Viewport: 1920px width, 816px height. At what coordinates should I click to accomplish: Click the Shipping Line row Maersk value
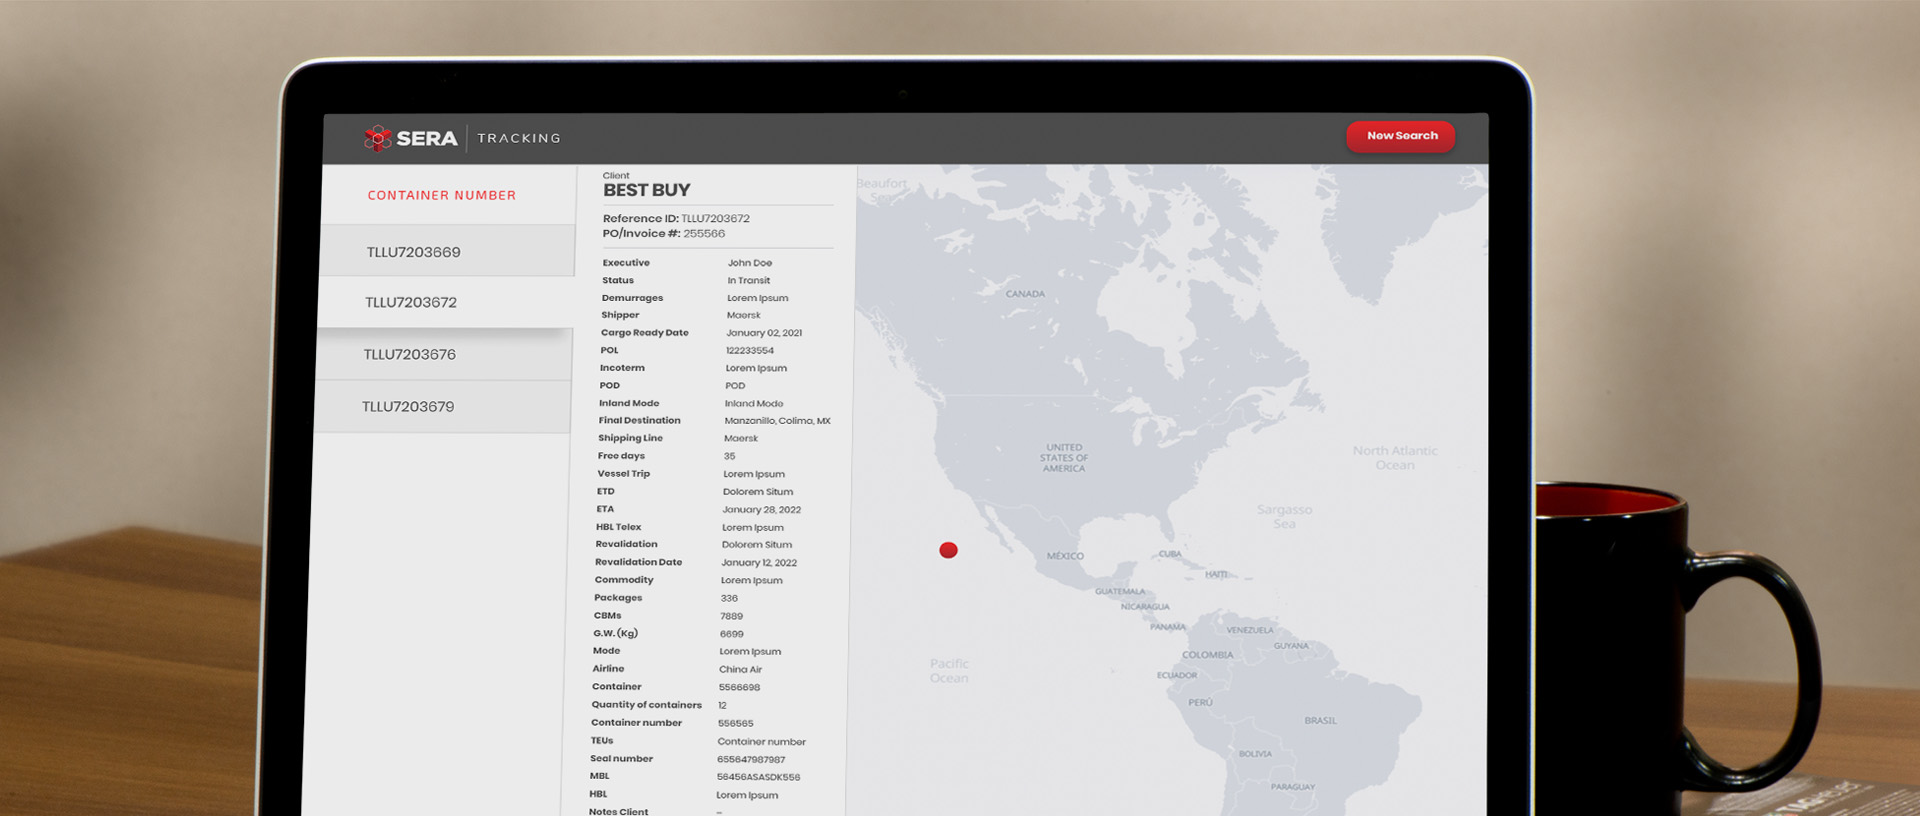[741, 438]
